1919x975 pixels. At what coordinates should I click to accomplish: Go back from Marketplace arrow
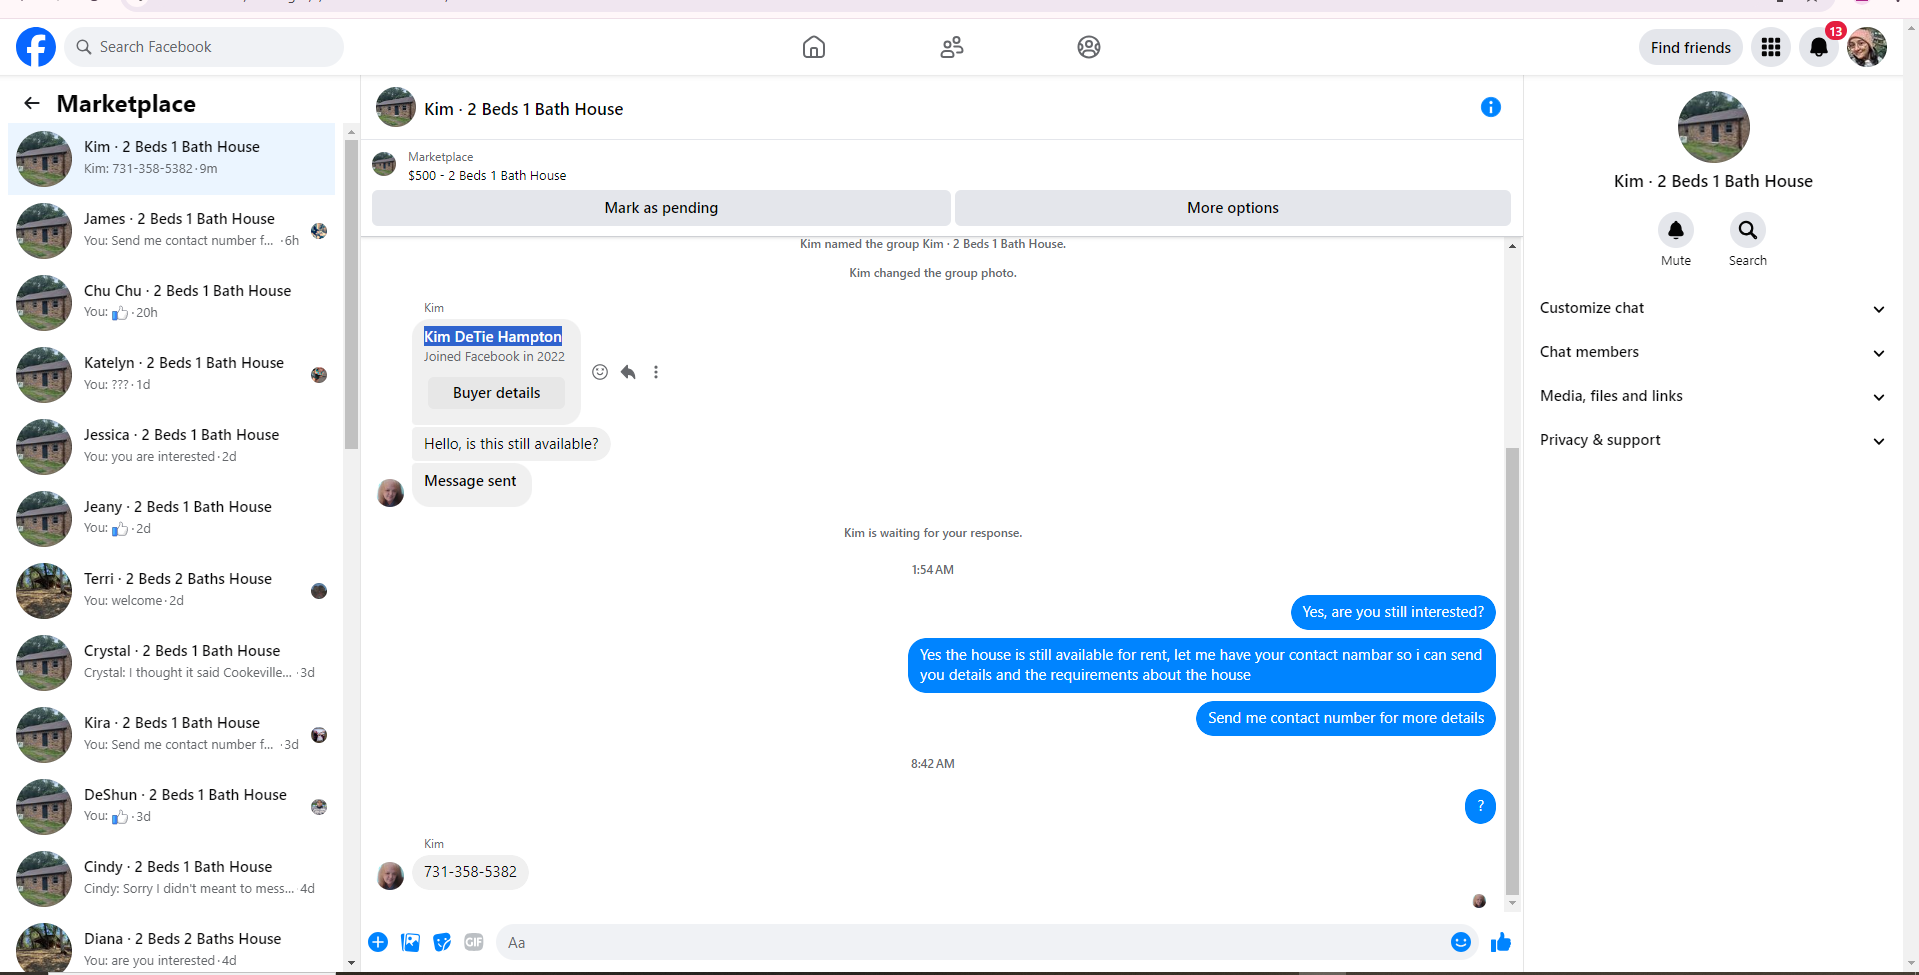pyautogui.click(x=32, y=103)
